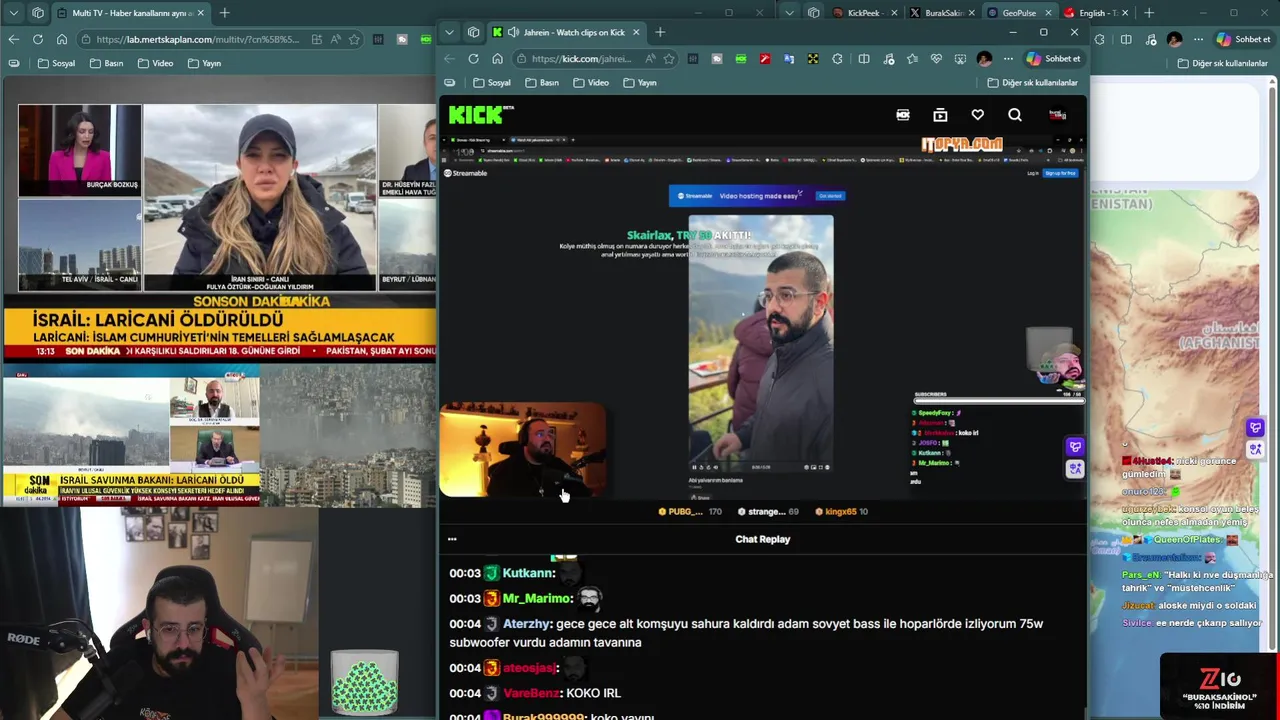Open Basın bookmark folder in Kick window
The height and width of the screenshot is (720, 1280).
point(542,83)
